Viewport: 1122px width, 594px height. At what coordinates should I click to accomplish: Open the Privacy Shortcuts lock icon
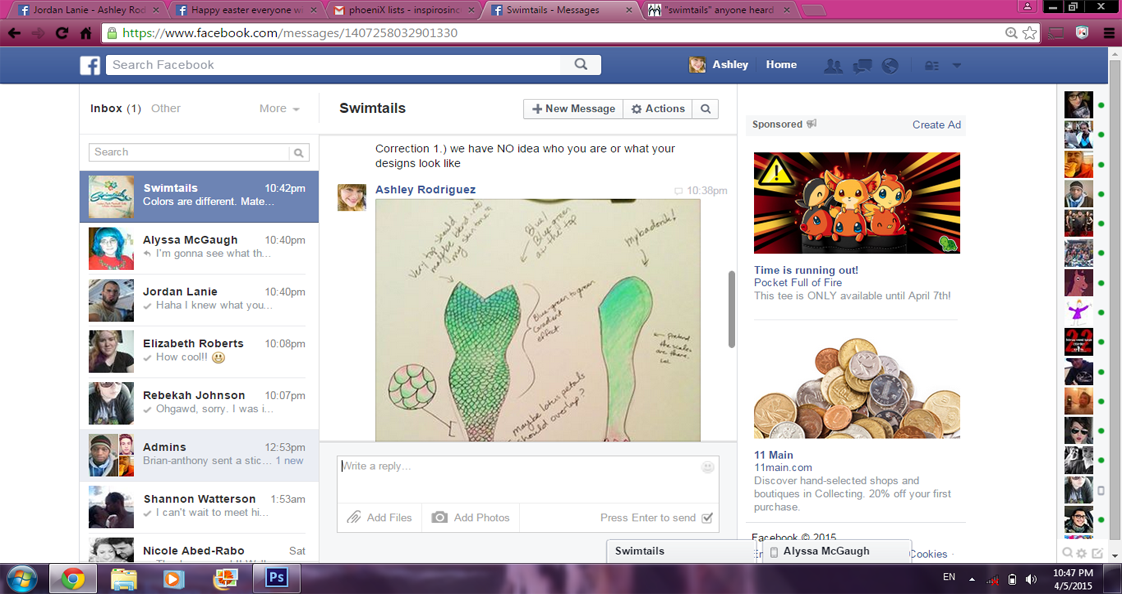[932, 65]
